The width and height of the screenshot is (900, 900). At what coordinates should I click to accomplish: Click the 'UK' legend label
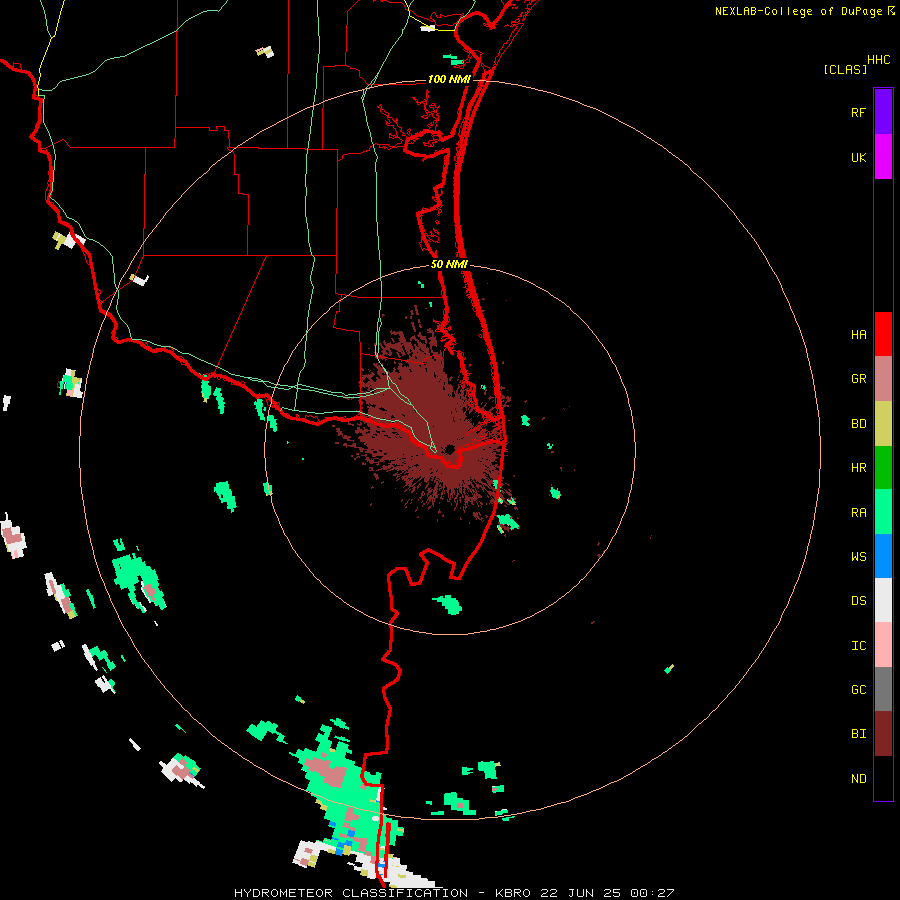click(x=858, y=157)
